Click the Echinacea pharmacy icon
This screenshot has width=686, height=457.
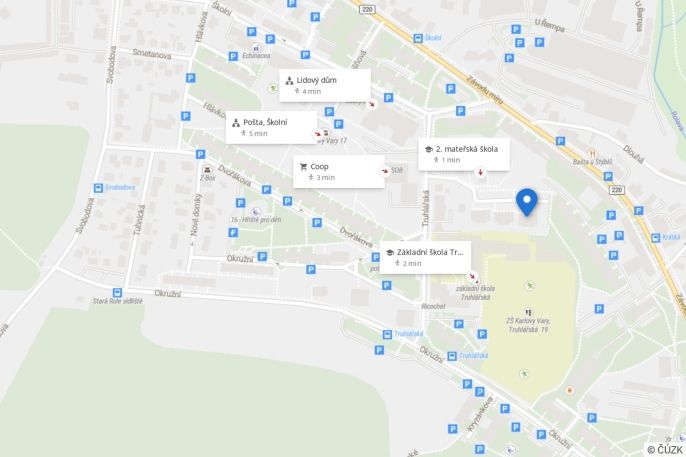point(256,47)
